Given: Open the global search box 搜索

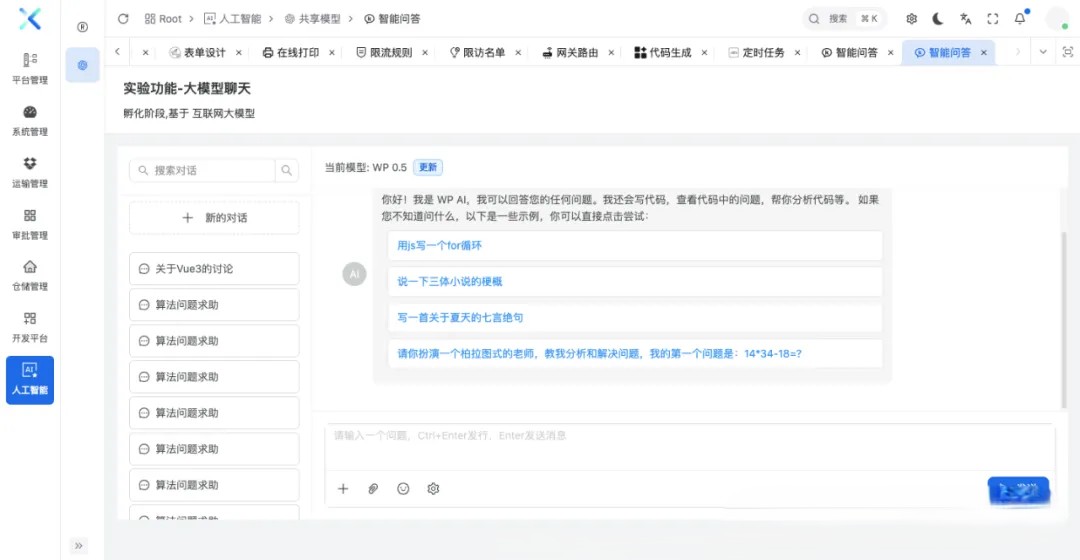Looking at the screenshot, I should tap(844, 19).
